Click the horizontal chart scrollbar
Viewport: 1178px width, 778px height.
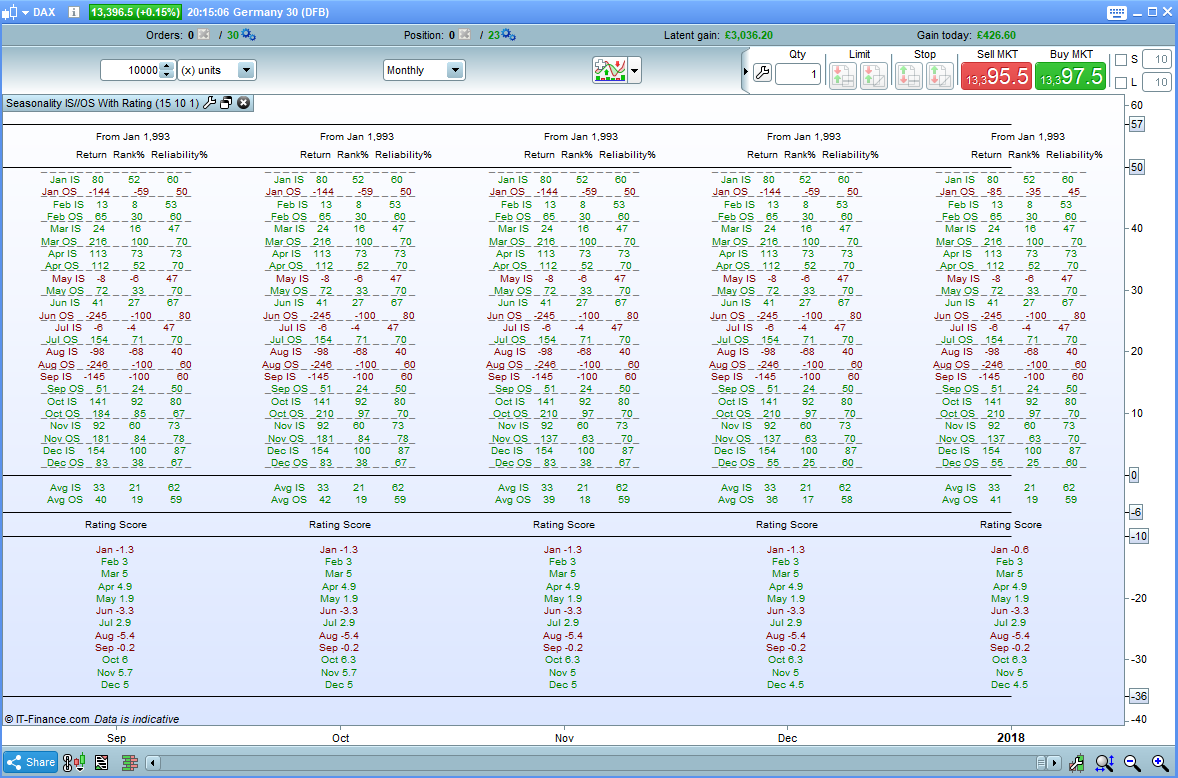click(600, 763)
